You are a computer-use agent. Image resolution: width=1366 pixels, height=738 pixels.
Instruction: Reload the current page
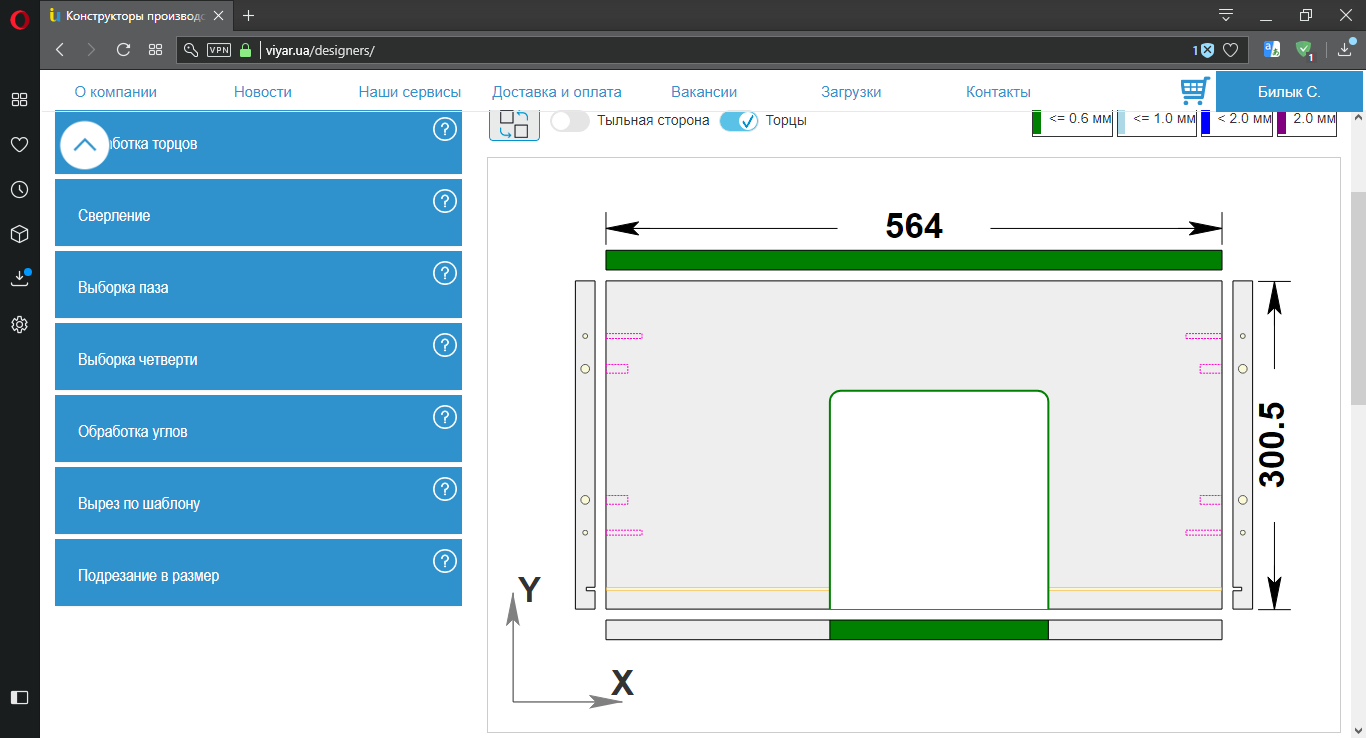coord(124,50)
